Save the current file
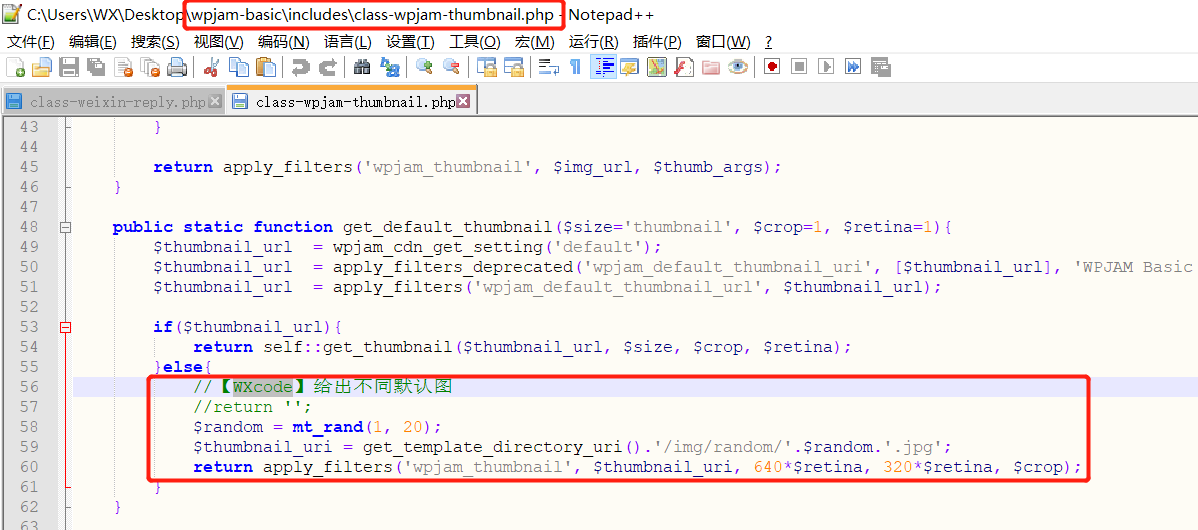This screenshot has height=530, width=1198. pos(70,67)
